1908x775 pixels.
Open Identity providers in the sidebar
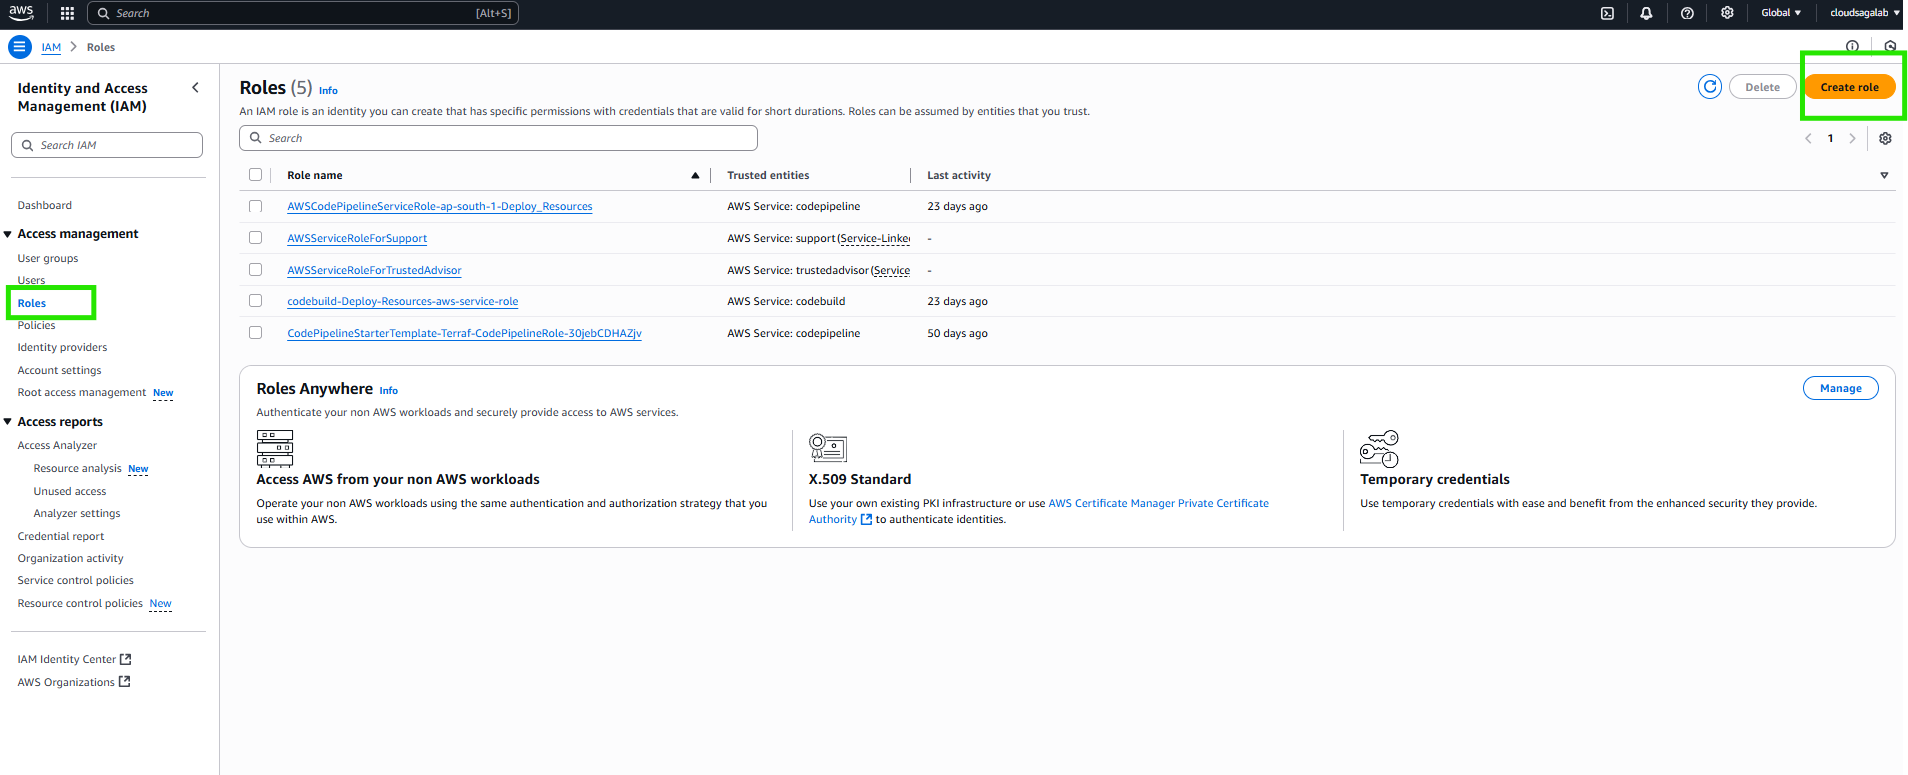62,347
